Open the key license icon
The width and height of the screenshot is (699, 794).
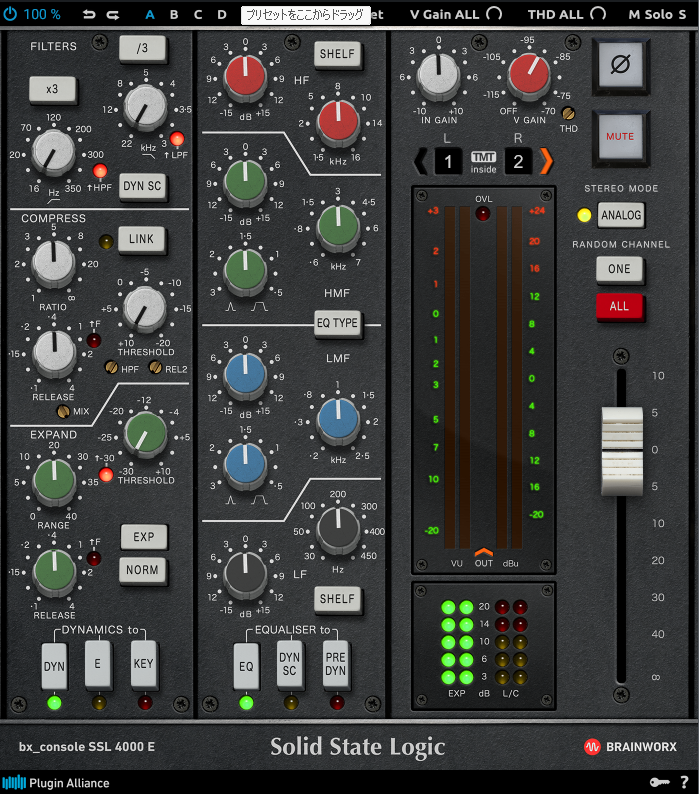coord(659,782)
